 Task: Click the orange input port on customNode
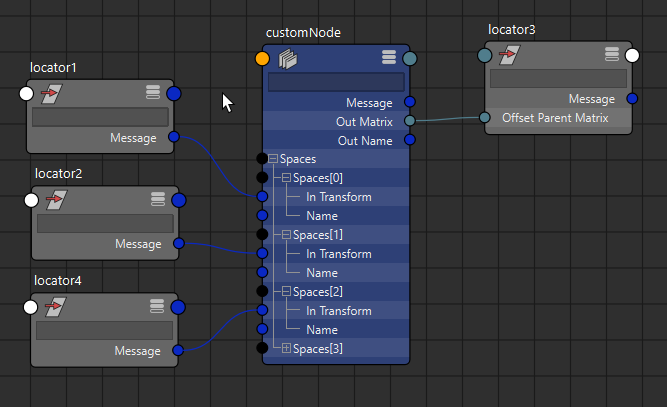click(262, 59)
